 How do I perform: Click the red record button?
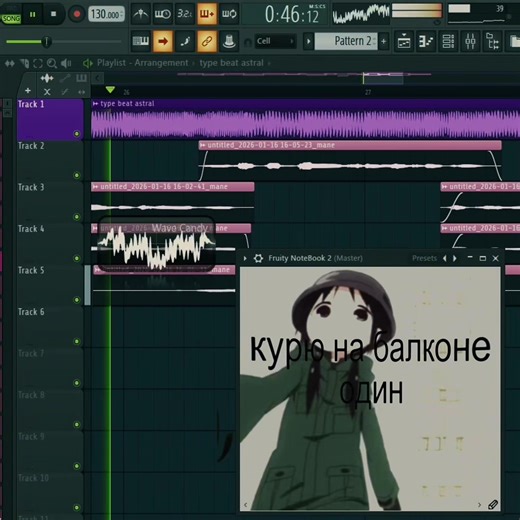[77, 14]
